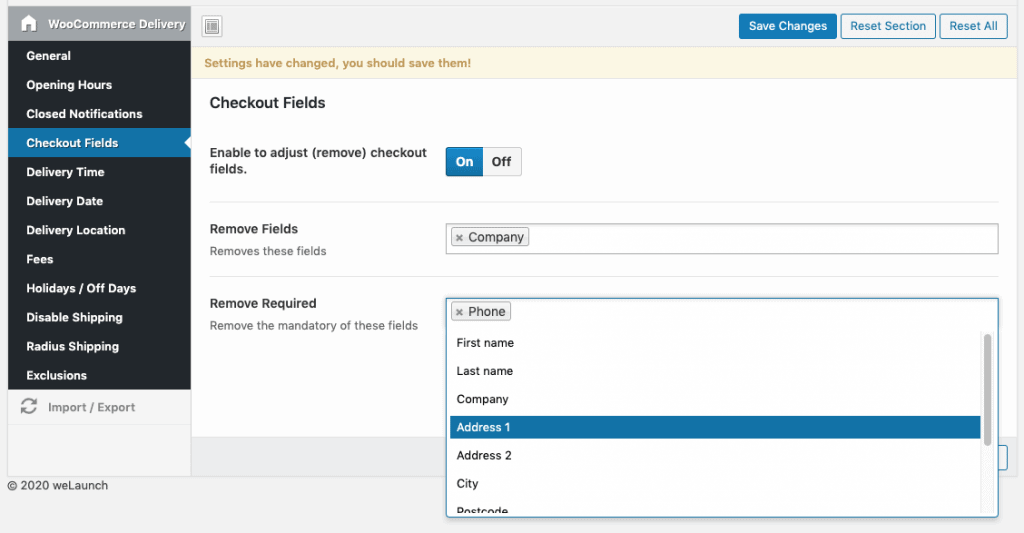Click the WooCommerce Delivery home icon
The height and width of the screenshot is (533, 1024).
pyautogui.click(x=29, y=24)
